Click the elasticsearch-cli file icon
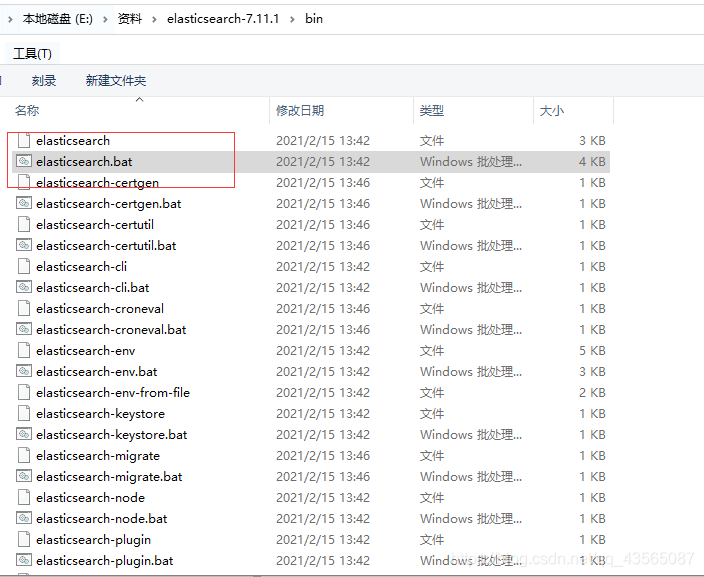 pyautogui.click(x=24, y=267)
